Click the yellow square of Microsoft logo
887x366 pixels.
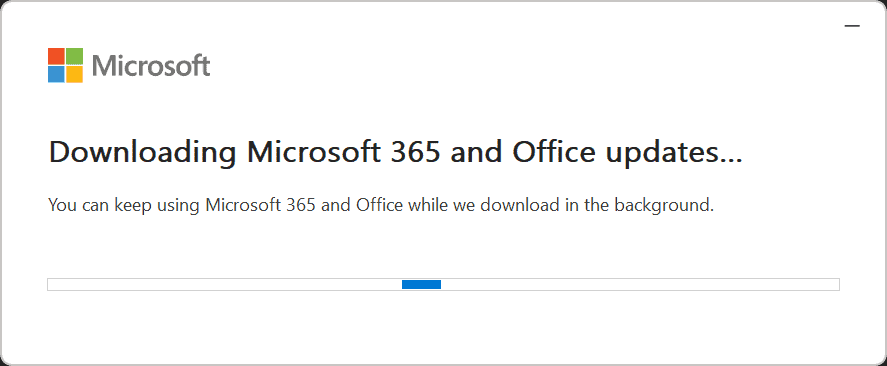pos(75,75)
